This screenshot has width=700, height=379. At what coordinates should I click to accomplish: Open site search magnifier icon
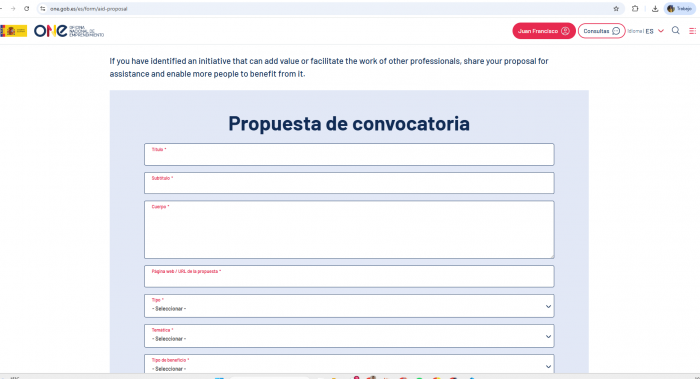click(675, 30)
